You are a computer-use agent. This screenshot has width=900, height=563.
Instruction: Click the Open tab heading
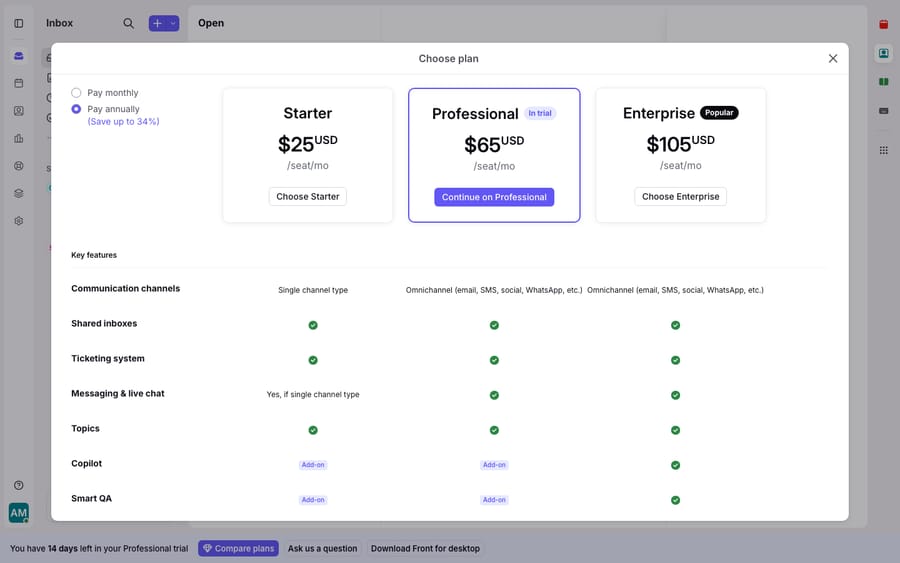click(211, 23)
